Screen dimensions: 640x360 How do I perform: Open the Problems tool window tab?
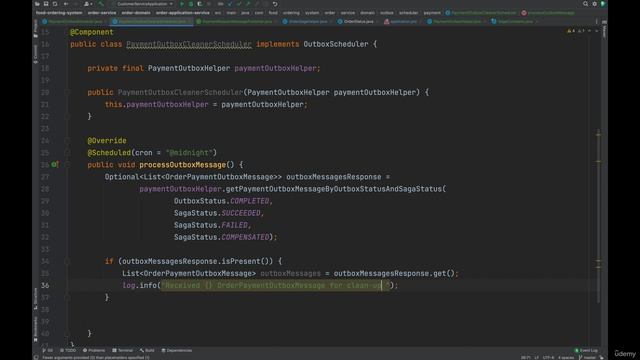tap(94, 350)
